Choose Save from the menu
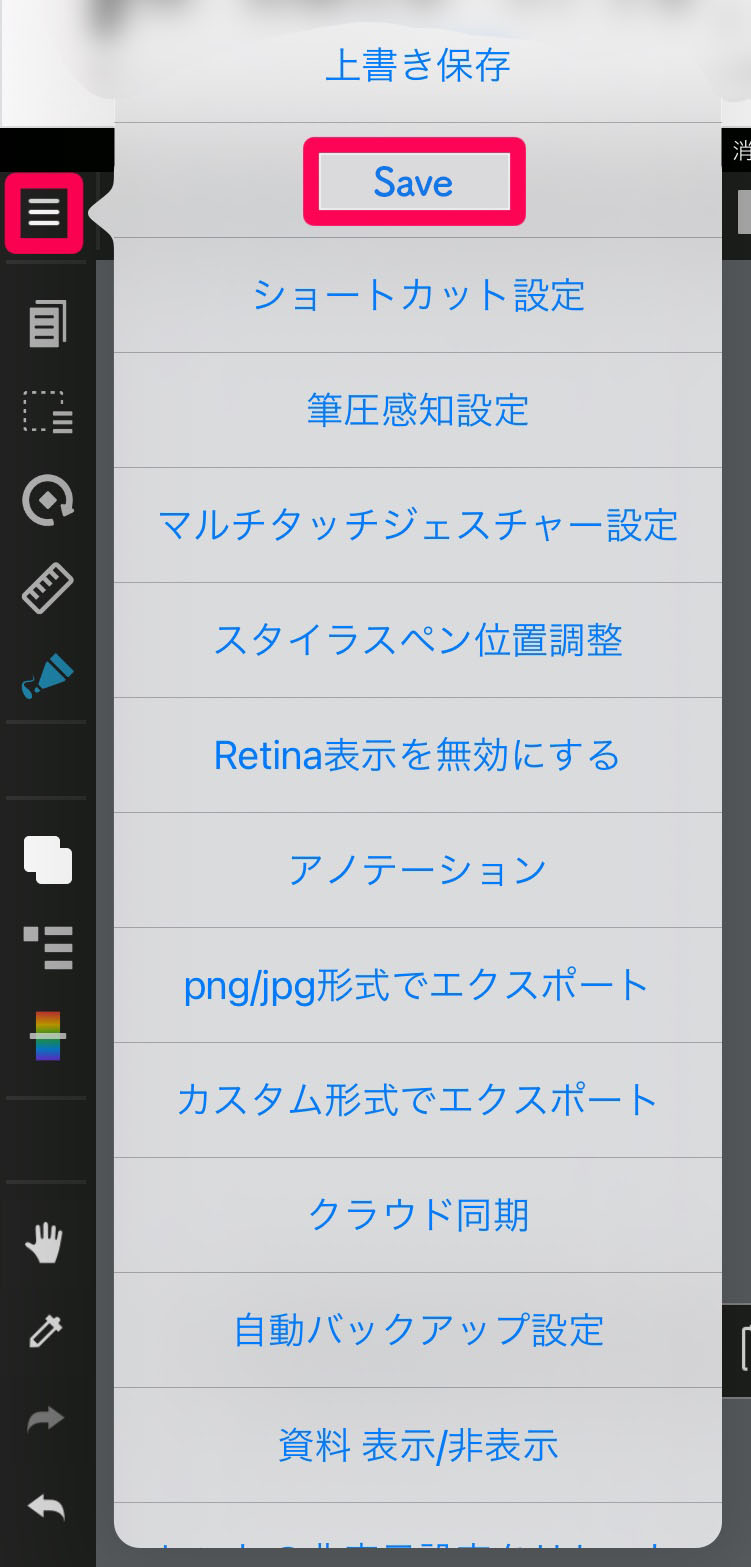The width and height of the screenshot is (751, 1567). click(414, 182)
